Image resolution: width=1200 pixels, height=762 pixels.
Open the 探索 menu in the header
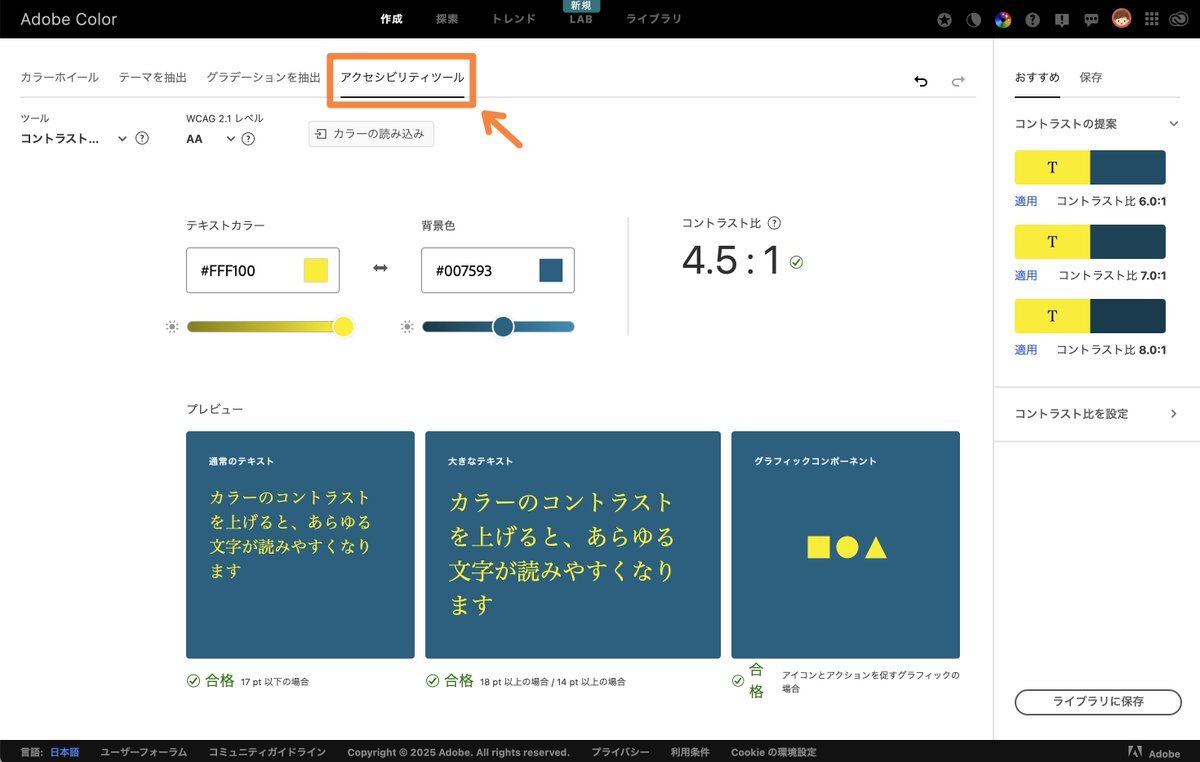coord(447,19)
